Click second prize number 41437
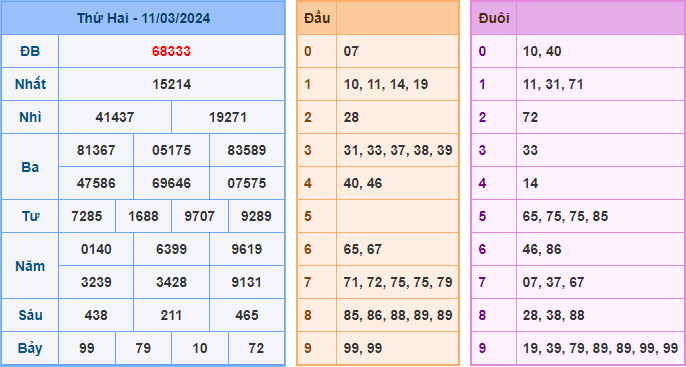Screen dimensions: 686x367 115,117
